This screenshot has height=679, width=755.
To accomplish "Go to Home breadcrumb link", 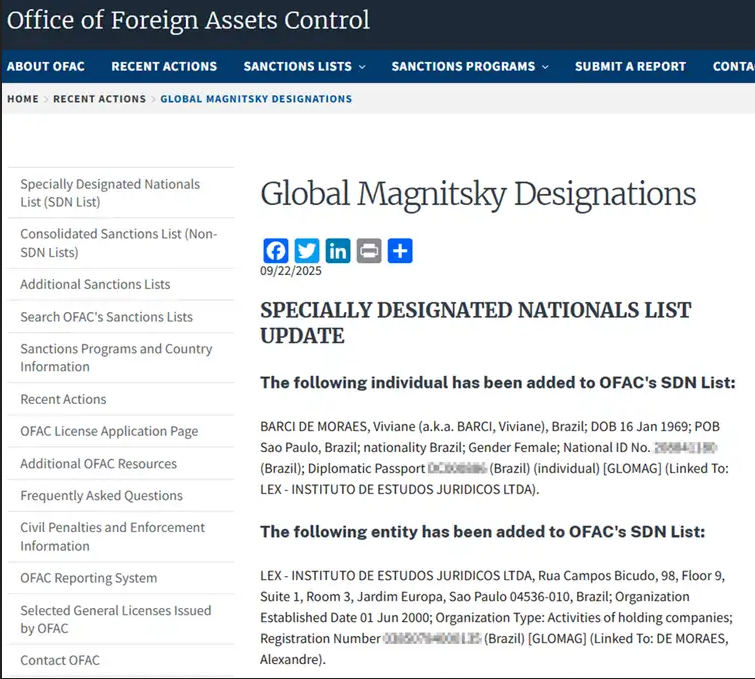I will point(23,99).
